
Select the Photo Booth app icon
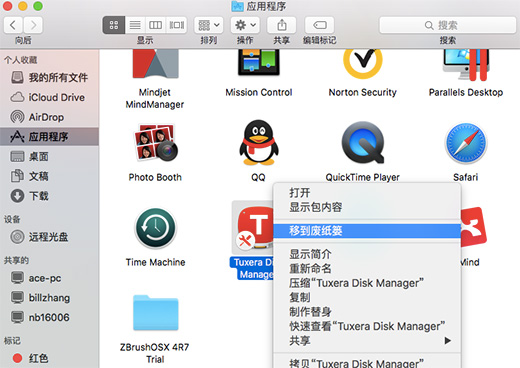coord(155,143)
